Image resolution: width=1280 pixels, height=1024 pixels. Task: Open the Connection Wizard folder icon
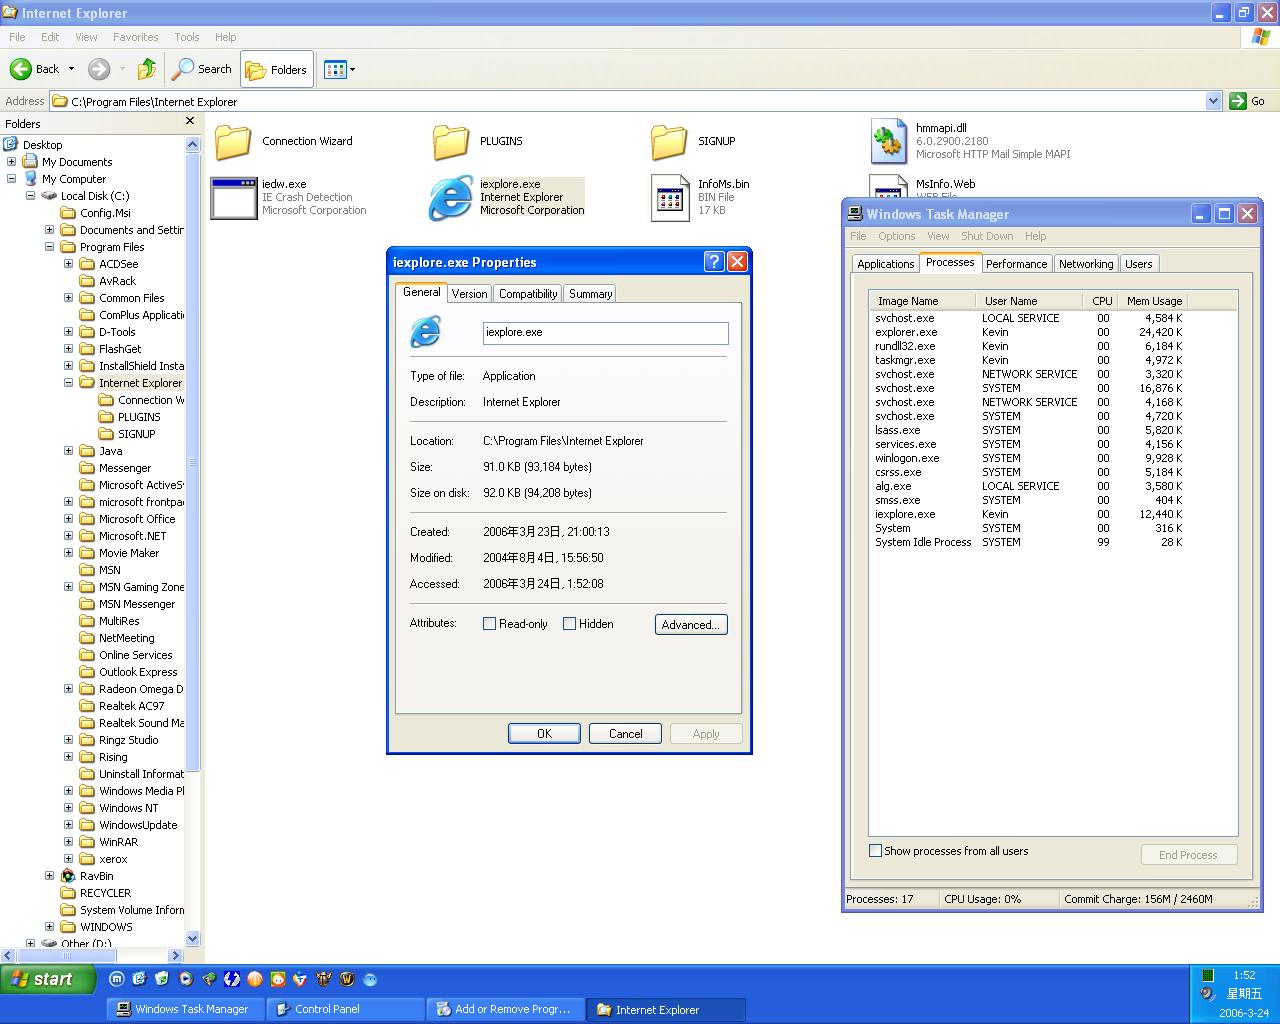point(233,142)
